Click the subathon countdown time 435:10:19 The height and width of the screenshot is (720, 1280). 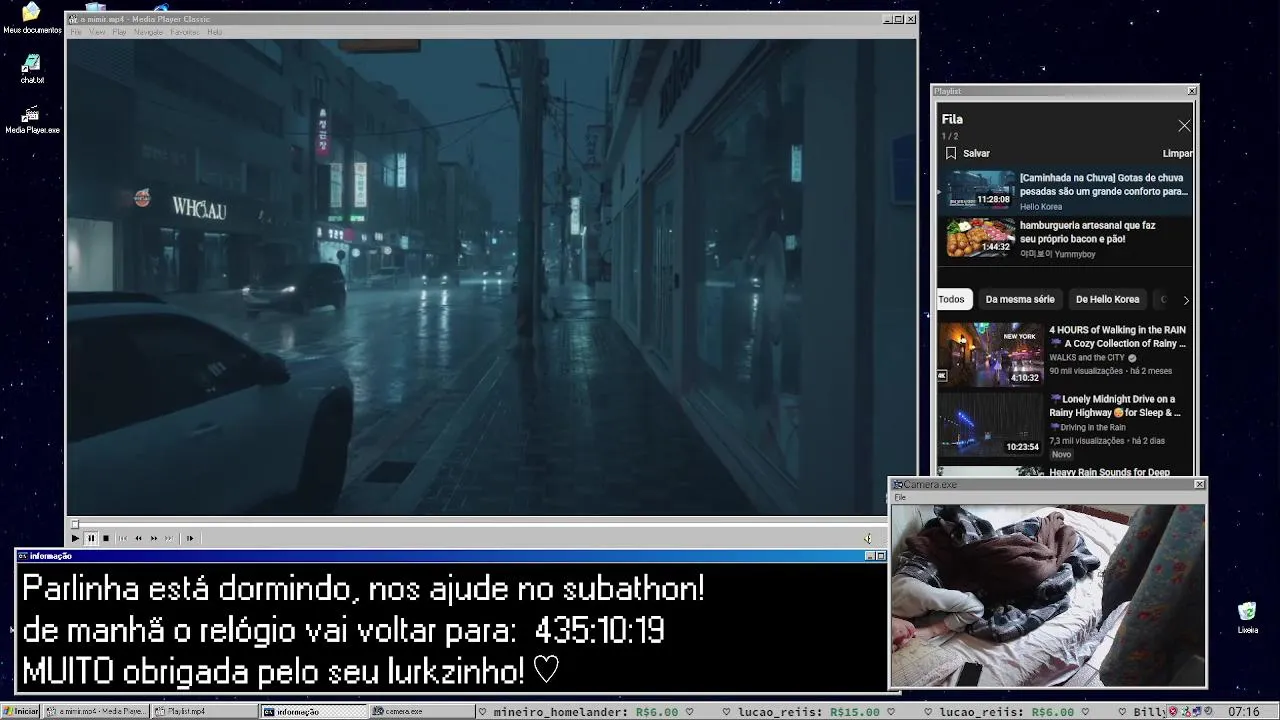(599, 630)
